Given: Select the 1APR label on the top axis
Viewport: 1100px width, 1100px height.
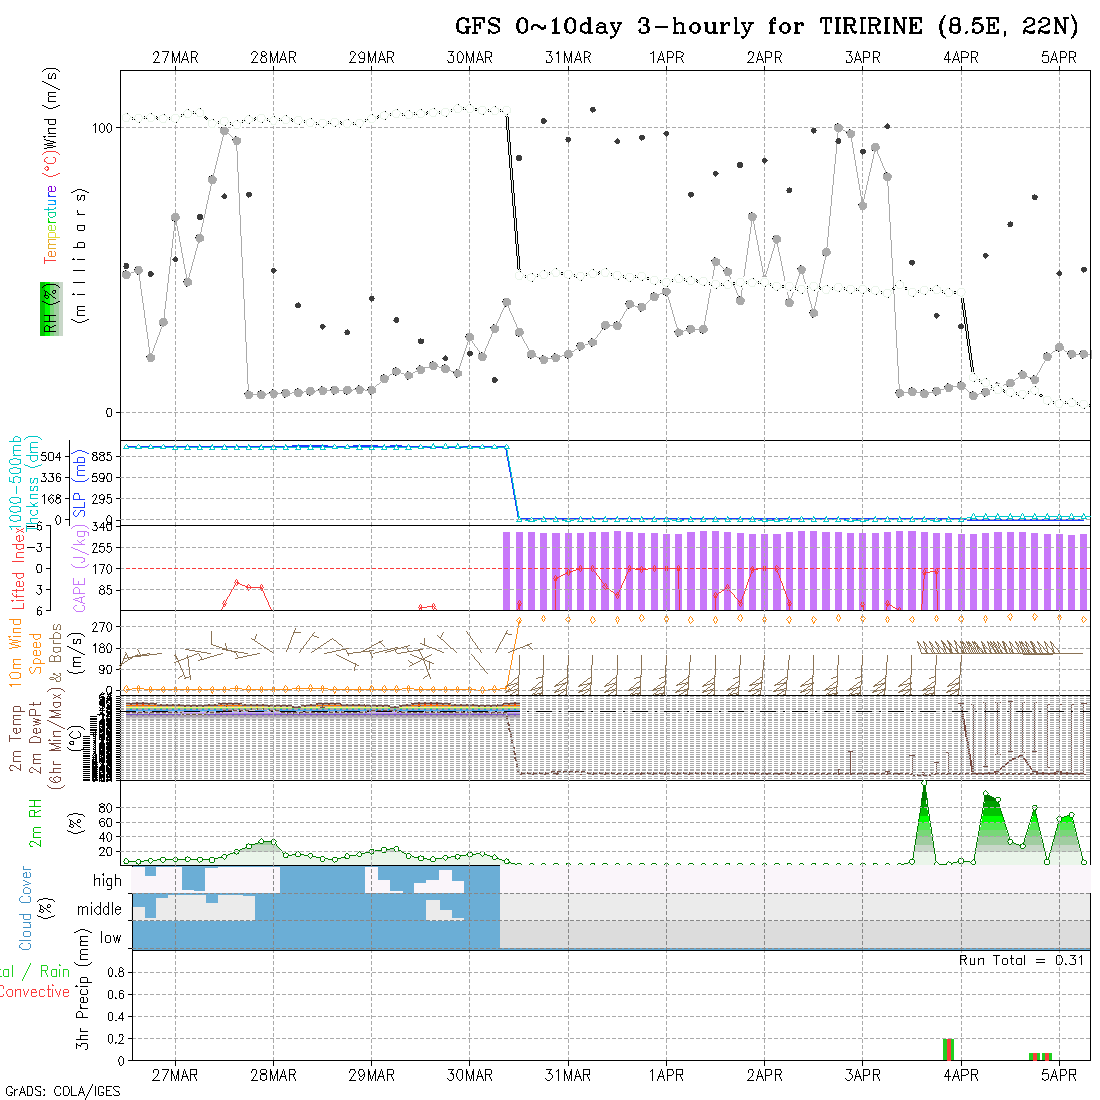Looking at the screenshot, I should coord(666,58).
